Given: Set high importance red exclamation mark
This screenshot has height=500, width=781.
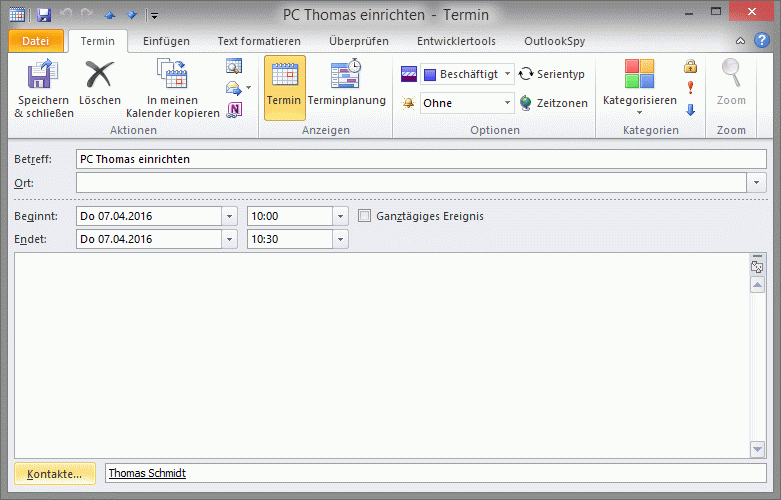Looking at the screenshot, I should tap(690, 88).
